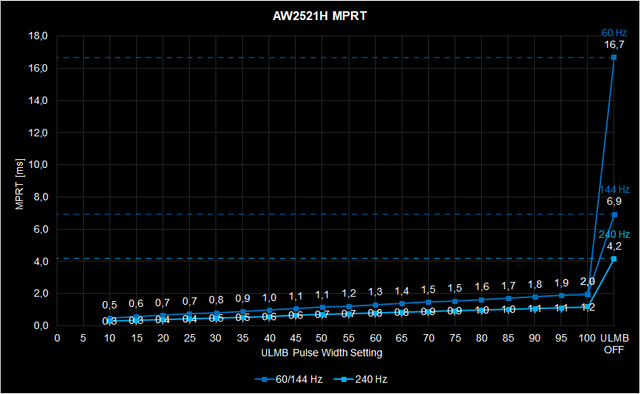Click the "1,8" data label
Viewport: 640px width, 394px height.
click(x=535, y=284)
